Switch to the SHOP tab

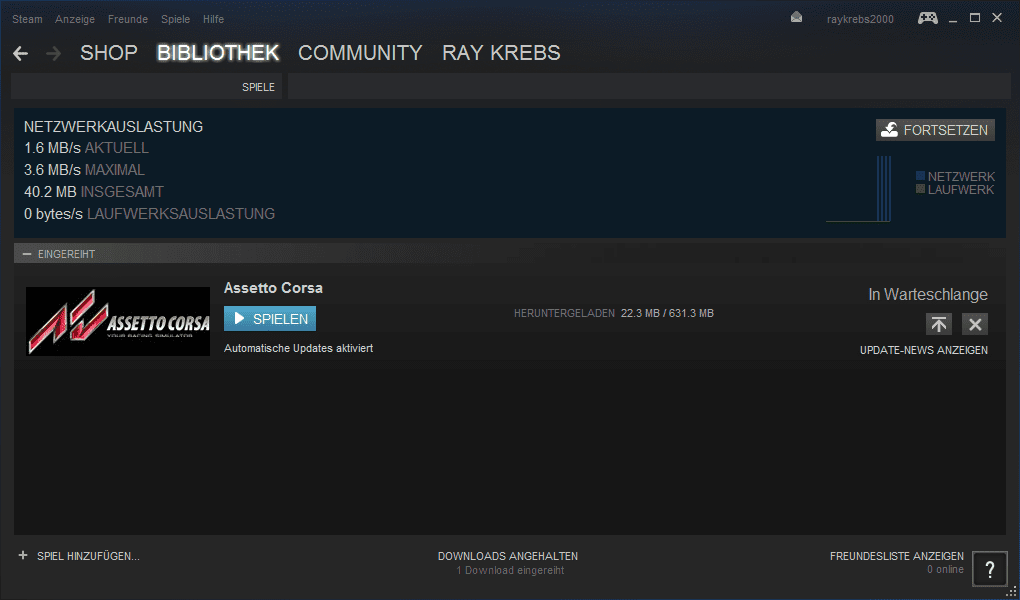109,53
